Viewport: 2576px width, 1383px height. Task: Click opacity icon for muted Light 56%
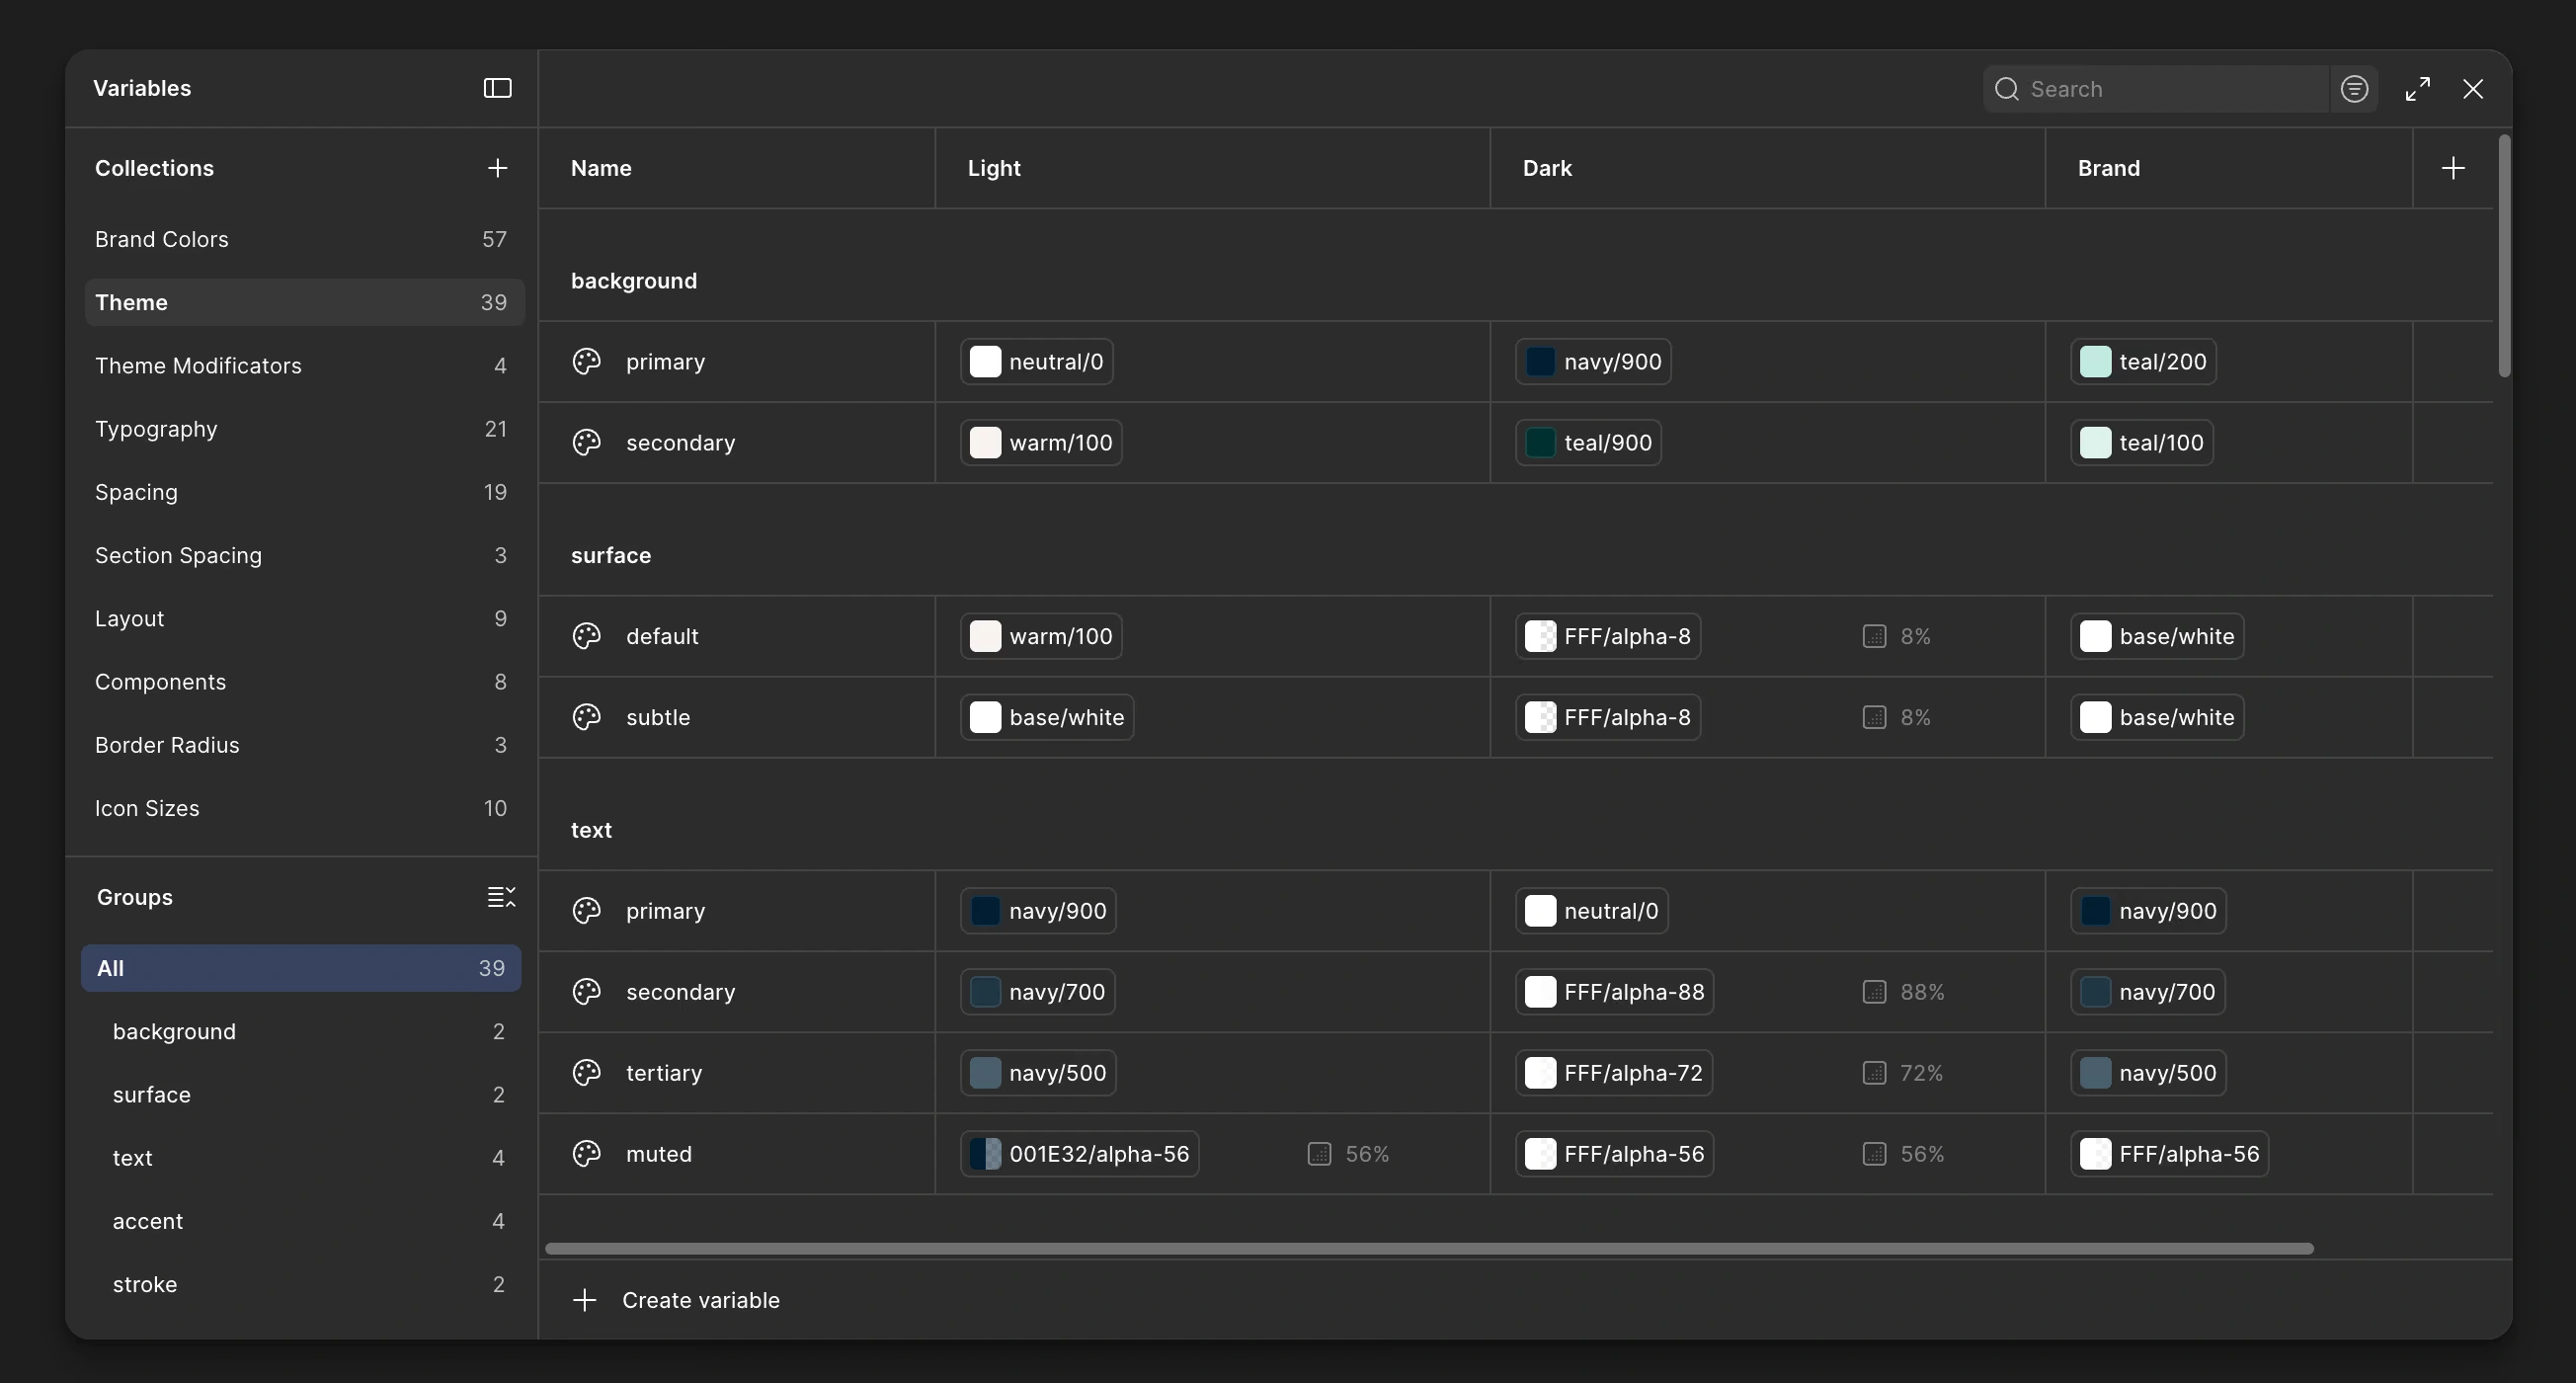[x=1319, y=1154]
